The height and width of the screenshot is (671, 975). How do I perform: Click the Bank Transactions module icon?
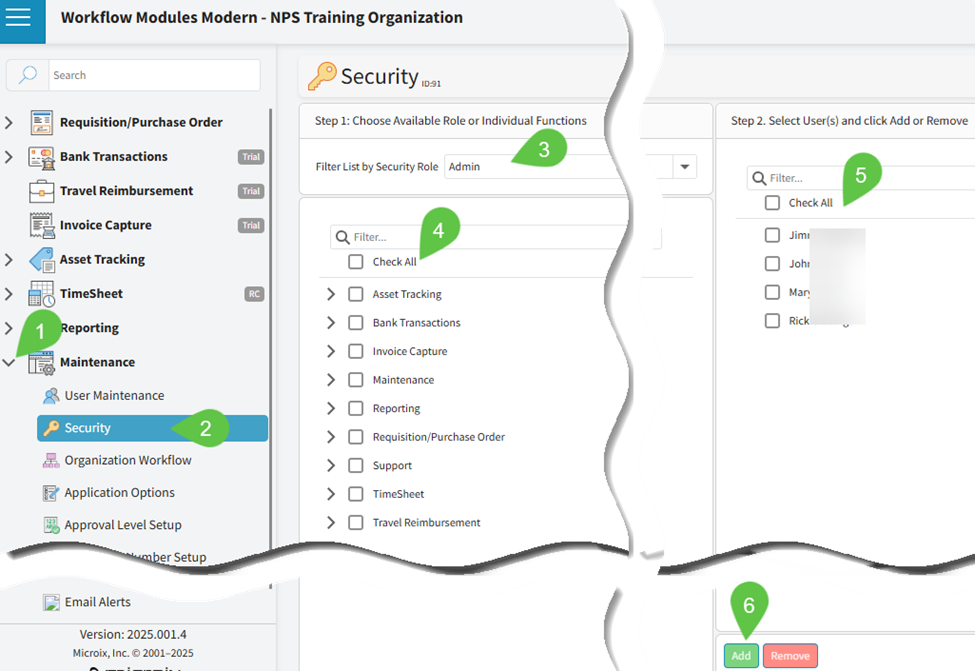tap(42, 157)
